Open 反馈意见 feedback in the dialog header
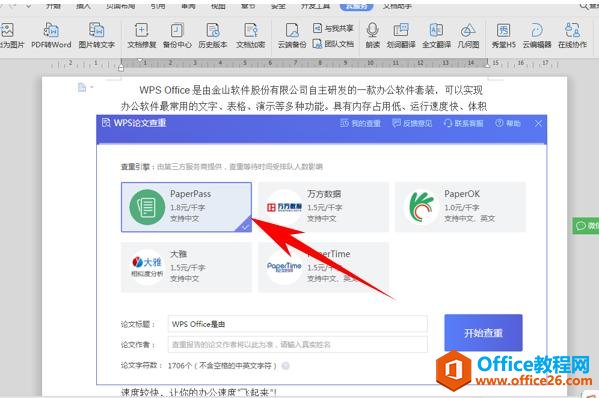The width and height of the screenshot is (599, 398). coord(412,123)
